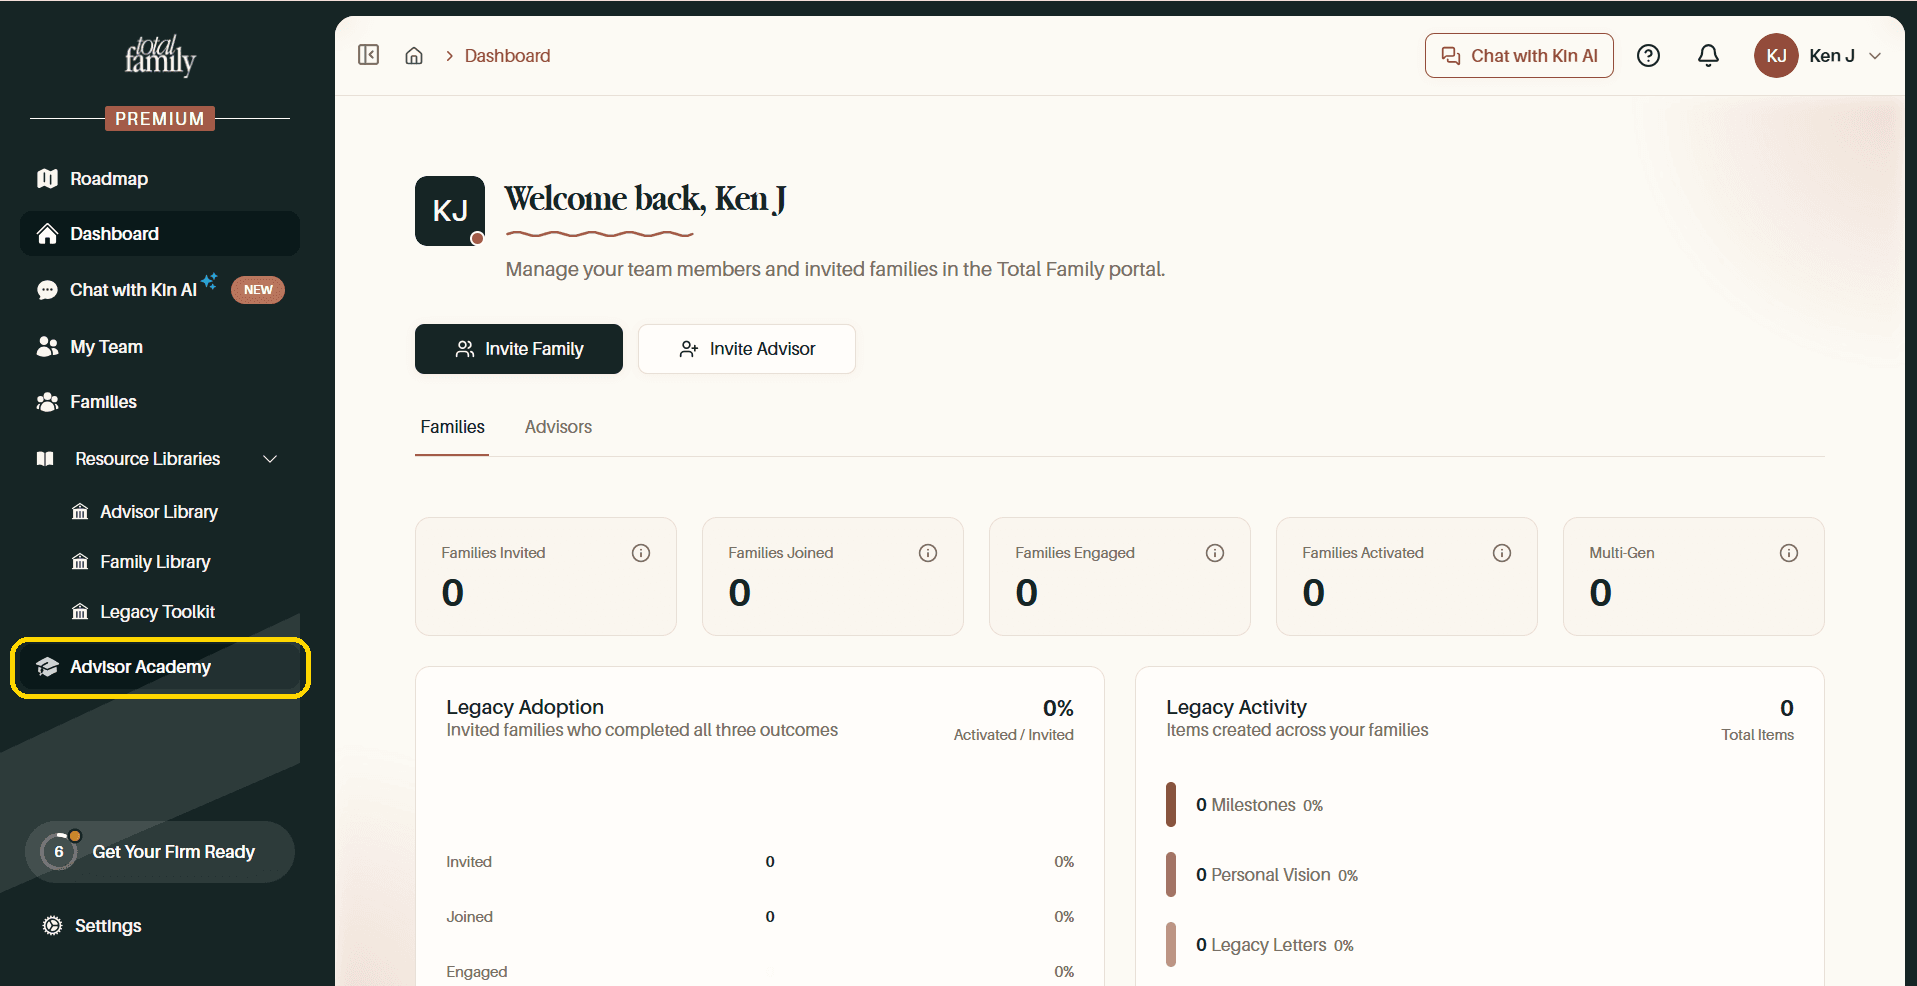Click the home breadcrumb icon
Screen dimensions: 1917x986
click(414, 56)
